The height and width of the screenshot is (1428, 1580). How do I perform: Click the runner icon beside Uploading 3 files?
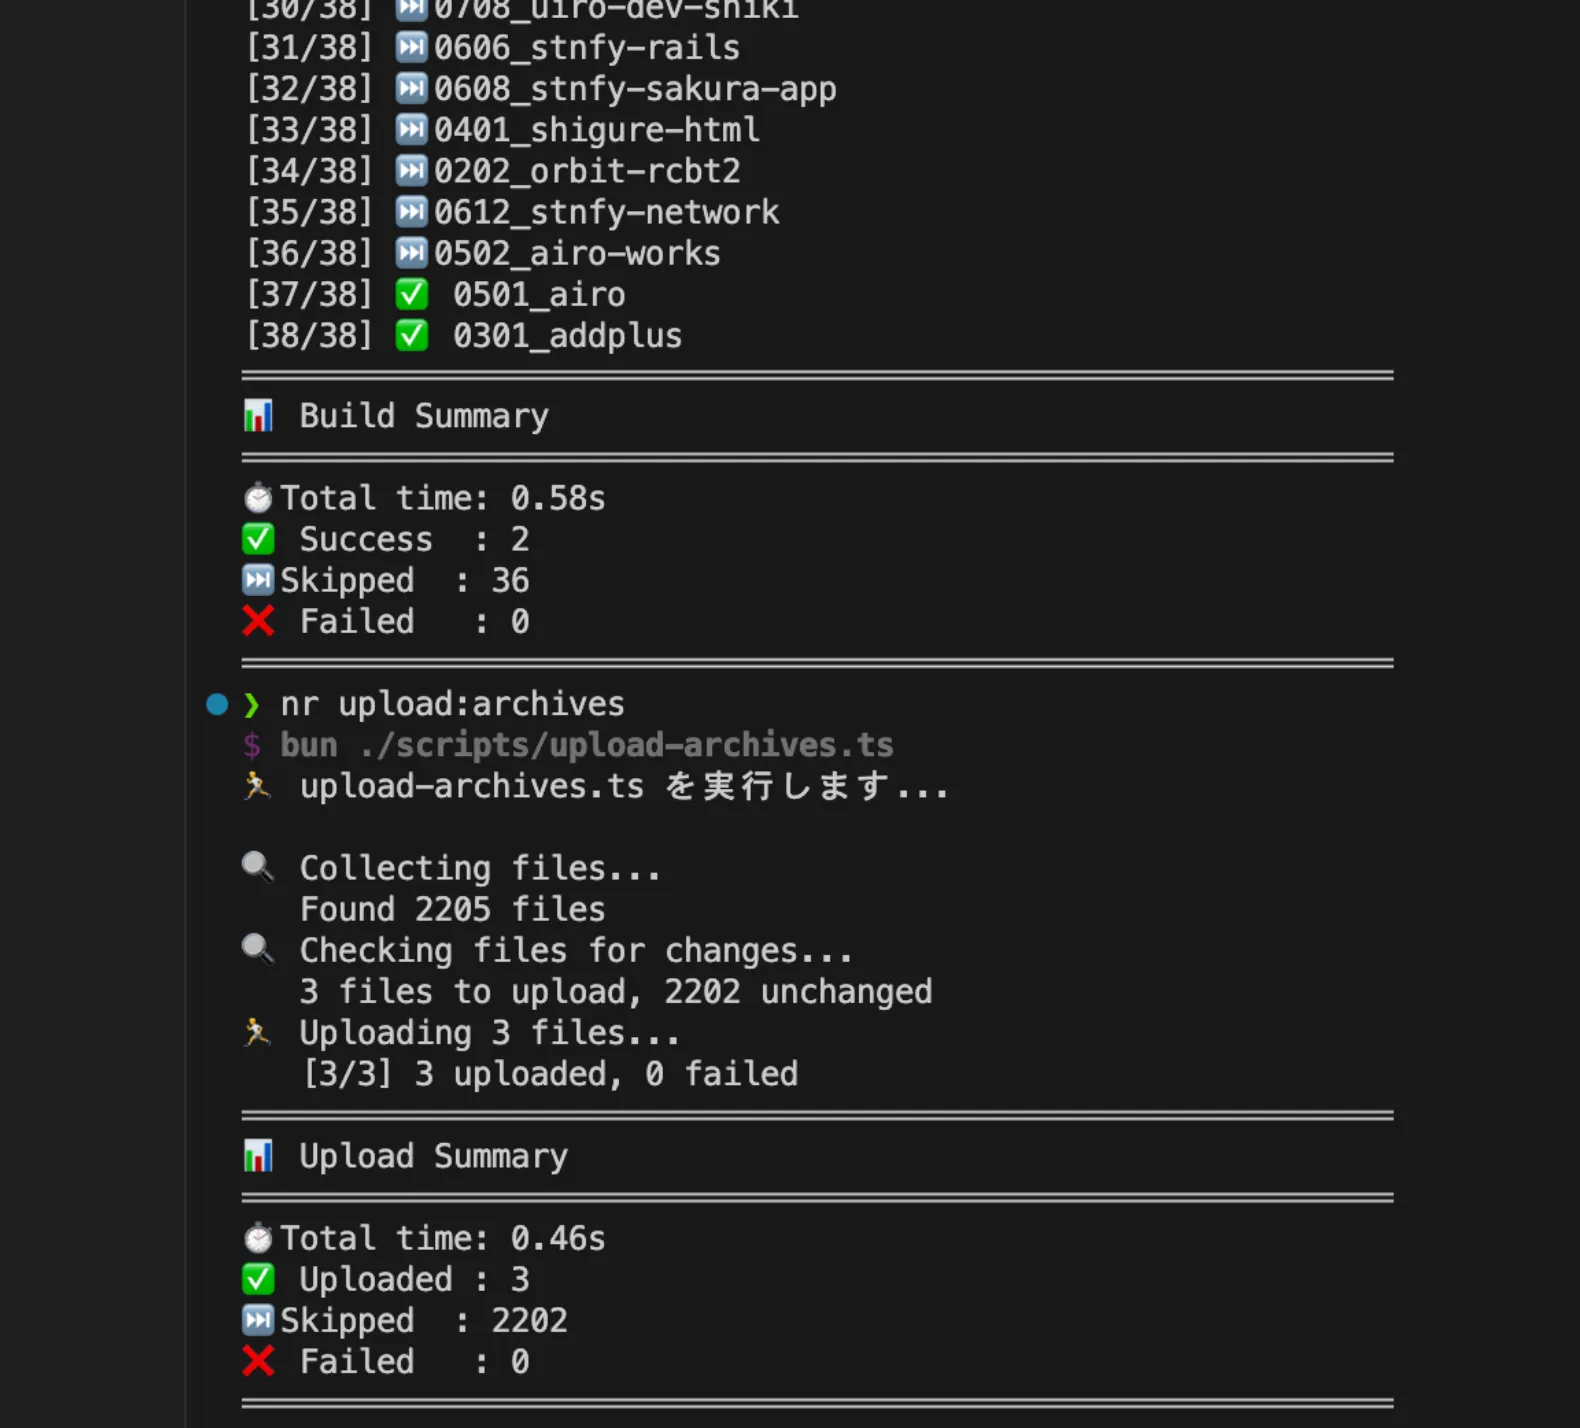pos(258,1032)
